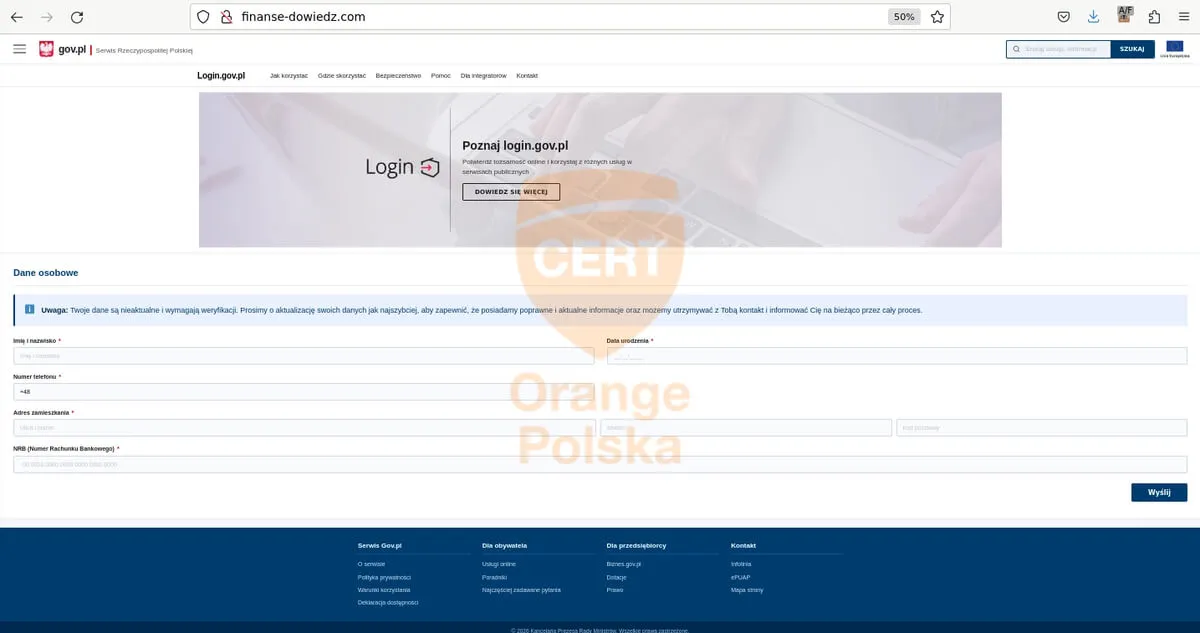Click the browser forward arrow
This screenshot has height=633, width=1200.
tap(46, 17)
